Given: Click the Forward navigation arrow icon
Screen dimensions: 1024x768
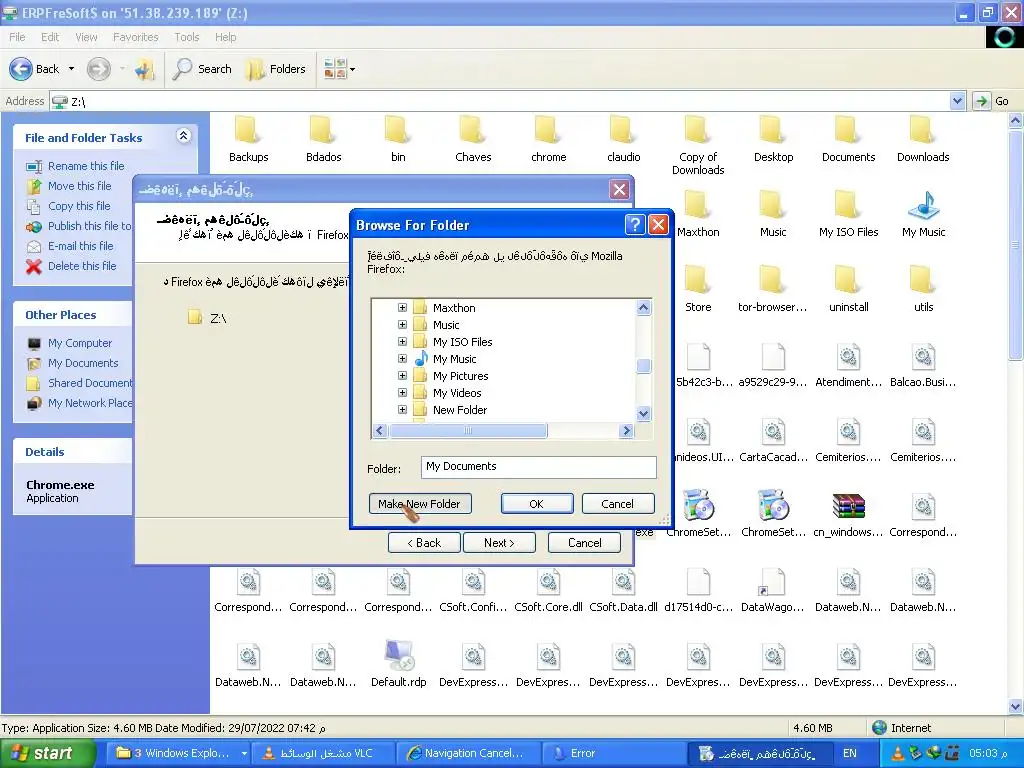Looking at the screenshot, I should 99,69.
